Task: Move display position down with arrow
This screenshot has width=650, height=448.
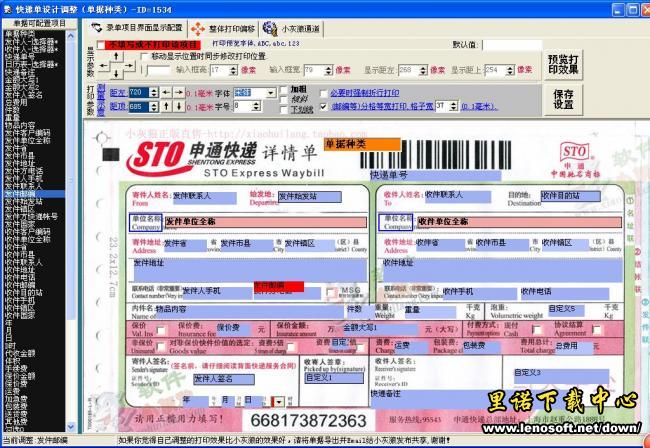Action: (116, 74)
